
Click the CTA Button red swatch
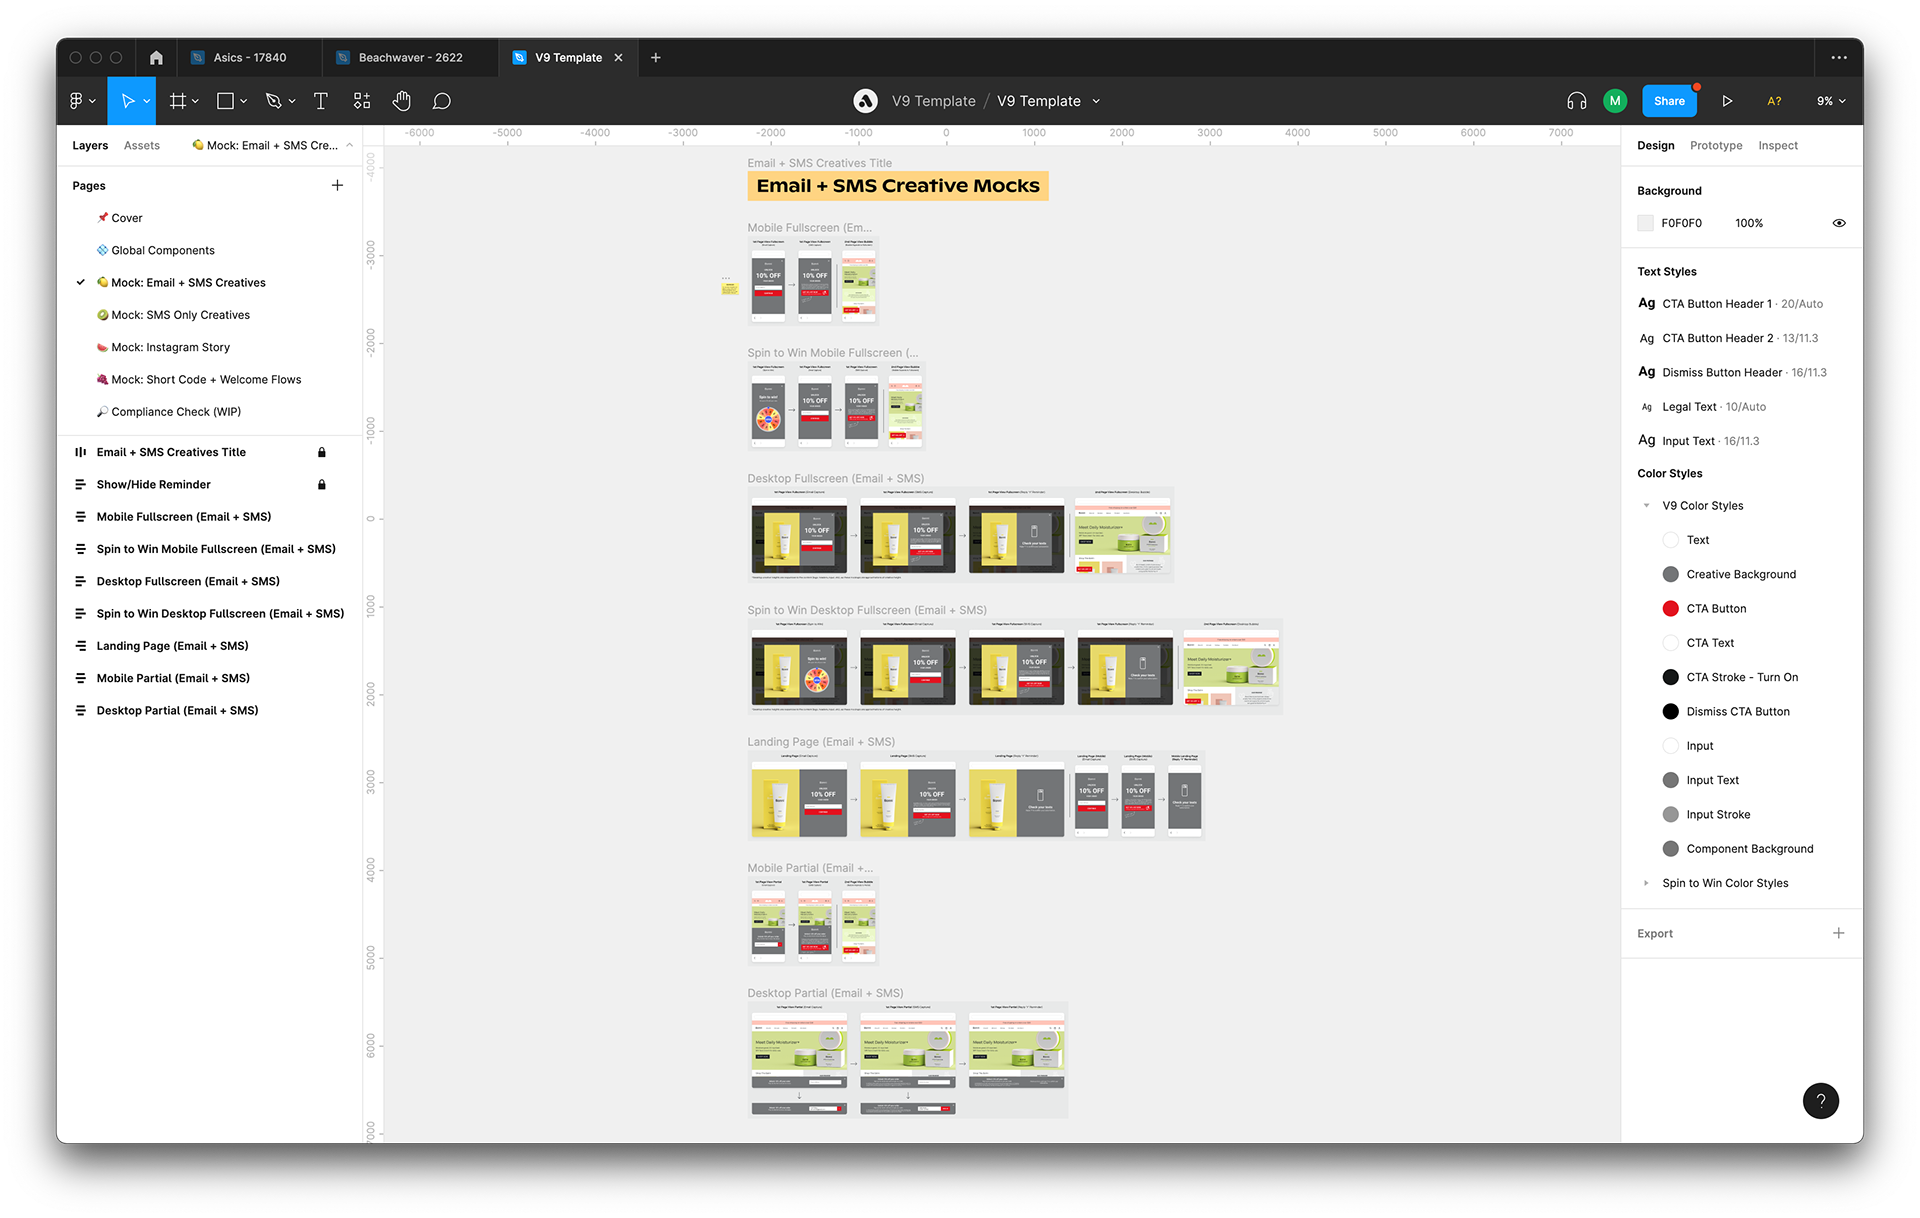pyautogui.click(x=1670, y=609)
